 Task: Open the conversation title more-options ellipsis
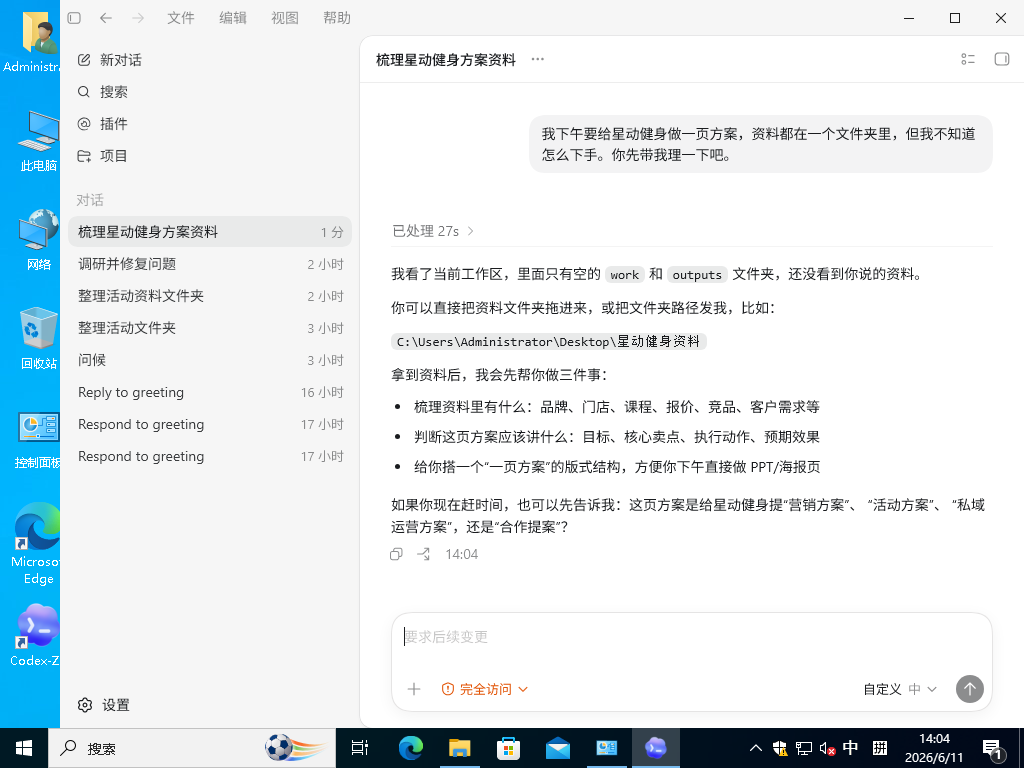pos(537,59)
